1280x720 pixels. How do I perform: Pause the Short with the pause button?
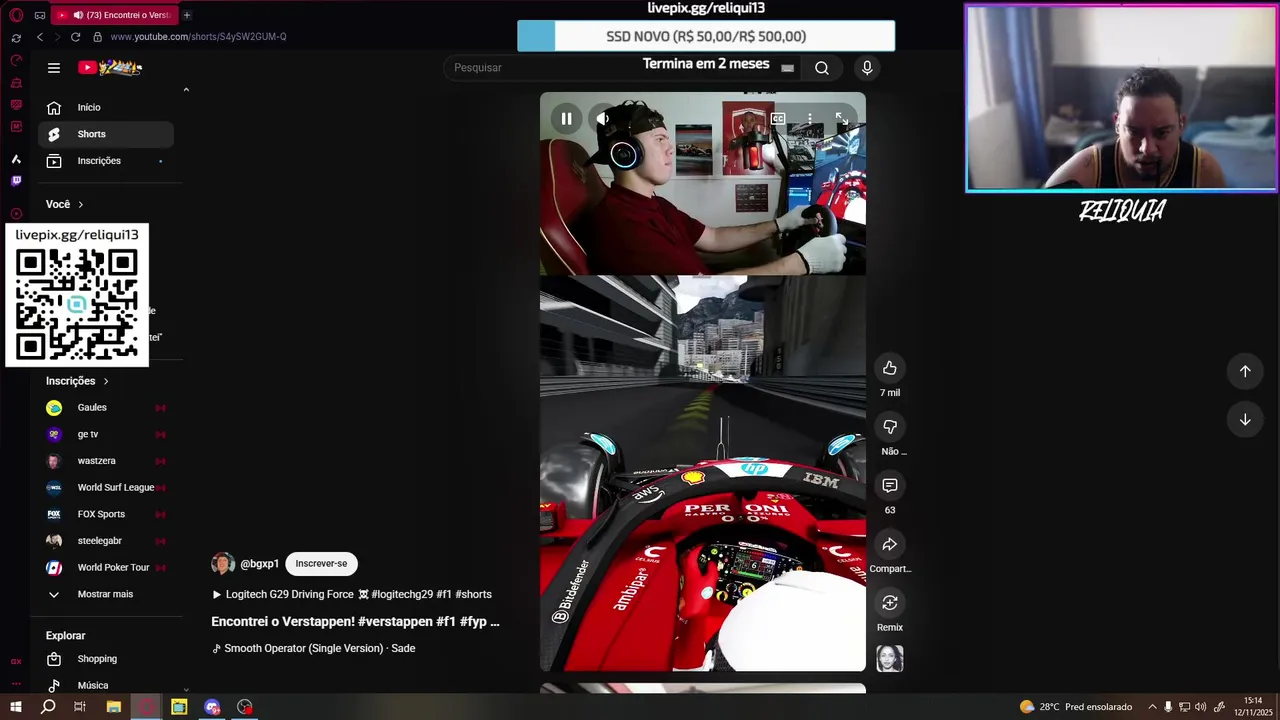coord(567,118)
